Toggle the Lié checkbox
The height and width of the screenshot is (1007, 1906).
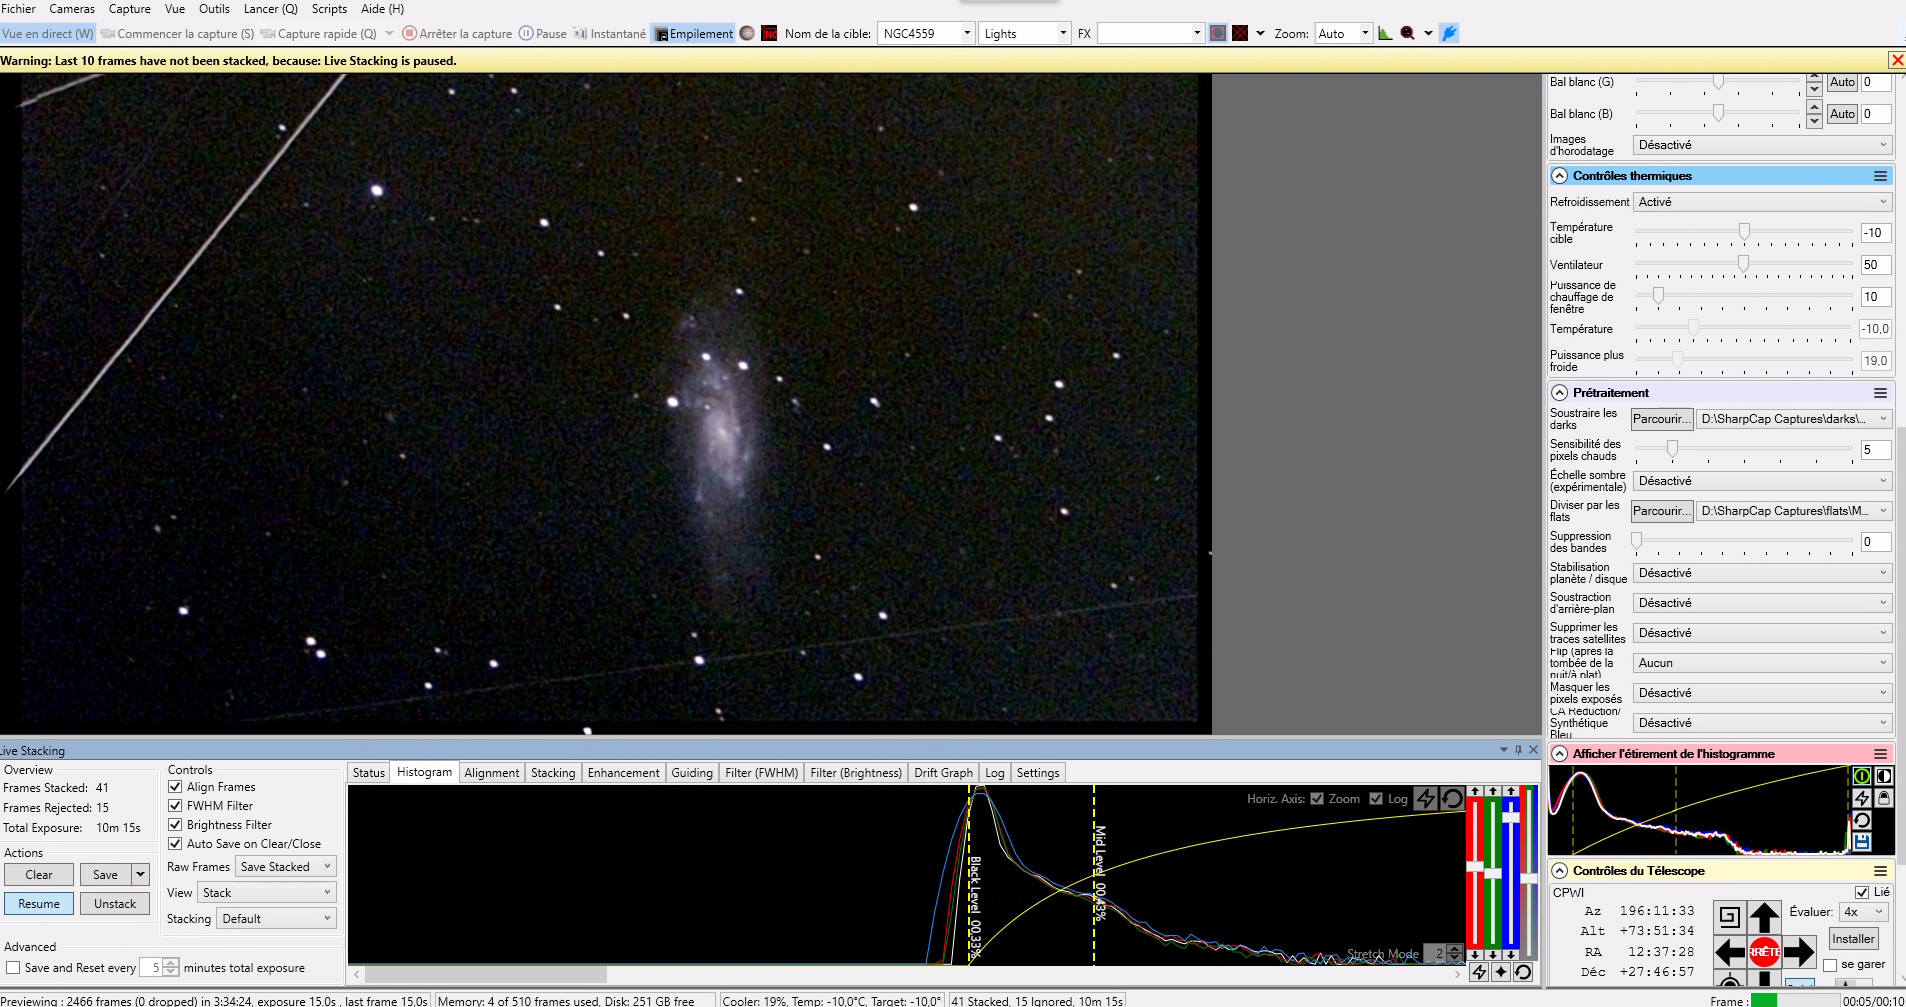(1861, 892)
